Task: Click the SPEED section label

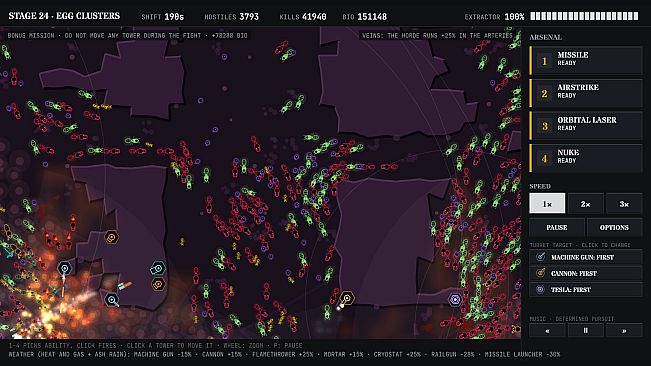Action: (540, 186)
